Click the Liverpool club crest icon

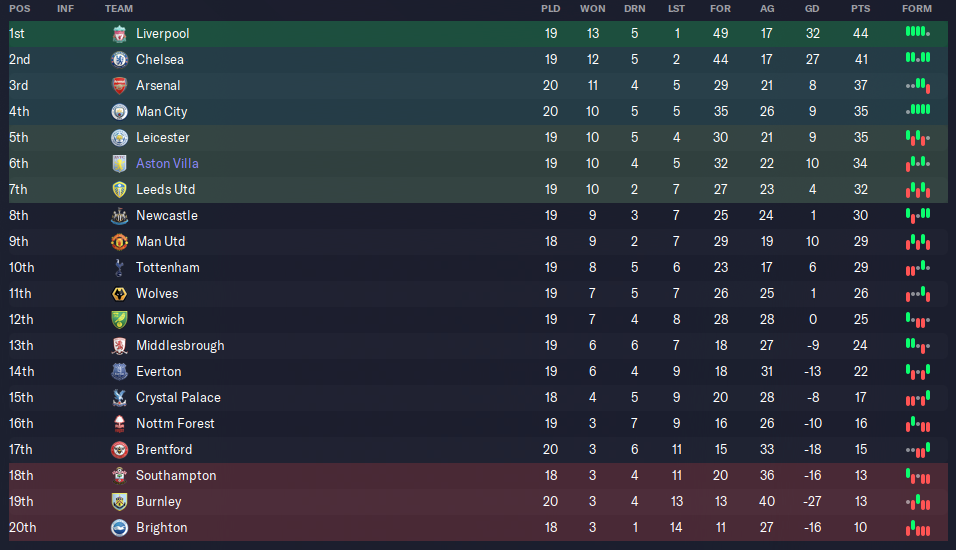[x=120, y=34]
